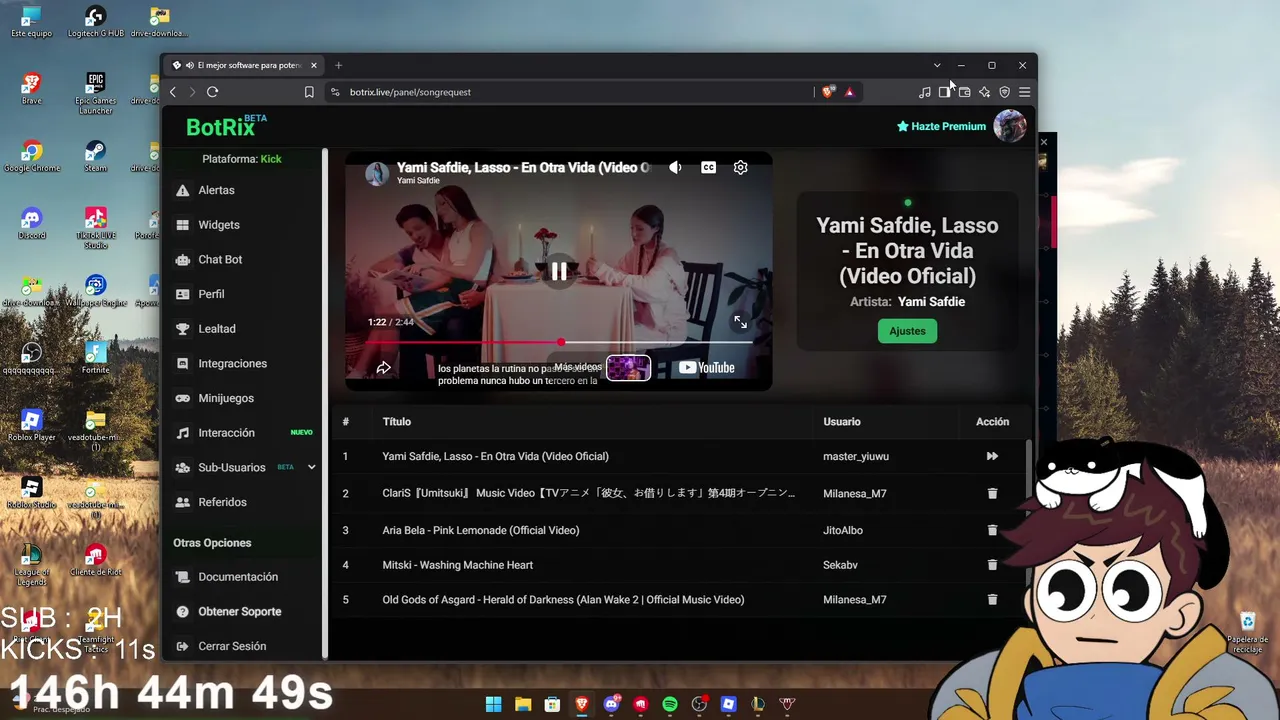Open Microsoft Store from the taskbar
Screen dimensions: 1280x720
(x=552, y=705)
